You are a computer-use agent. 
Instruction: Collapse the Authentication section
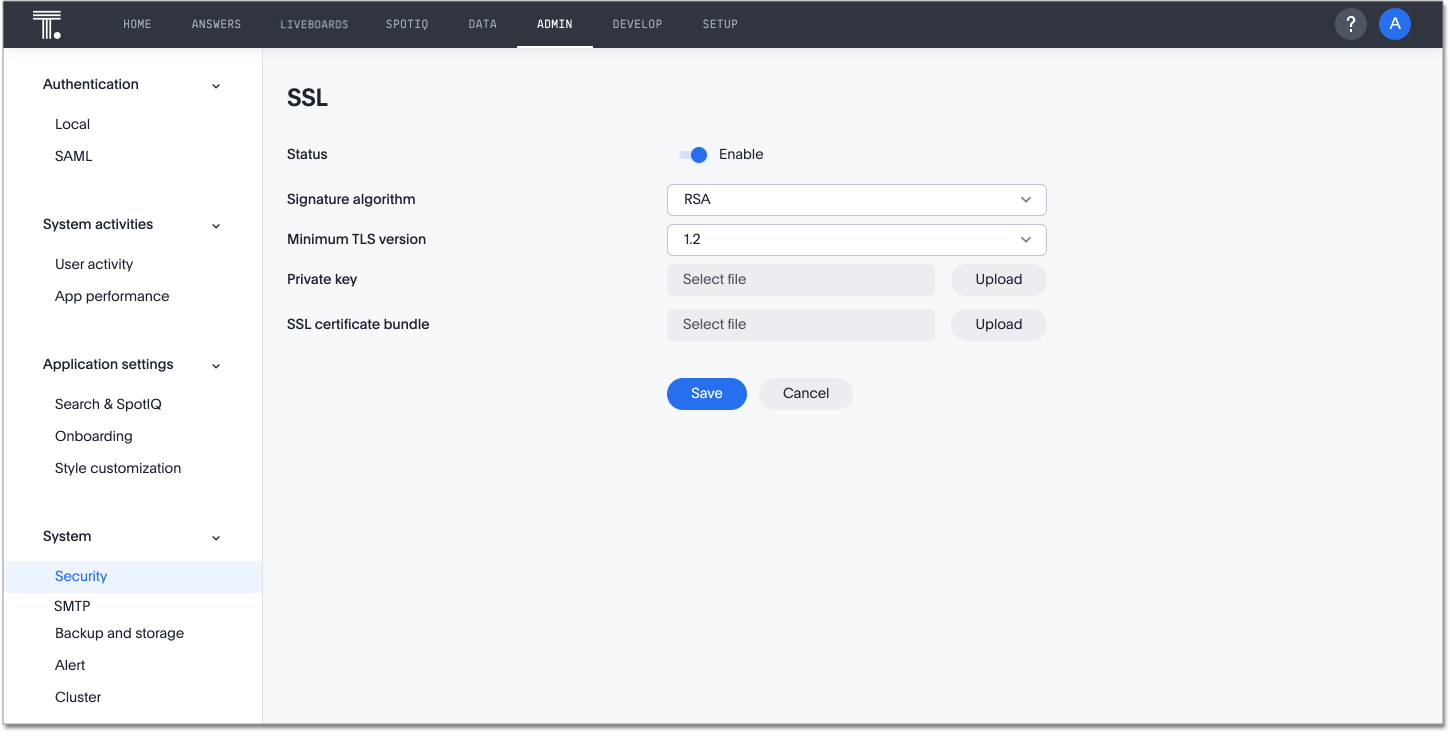coord(216,85)
